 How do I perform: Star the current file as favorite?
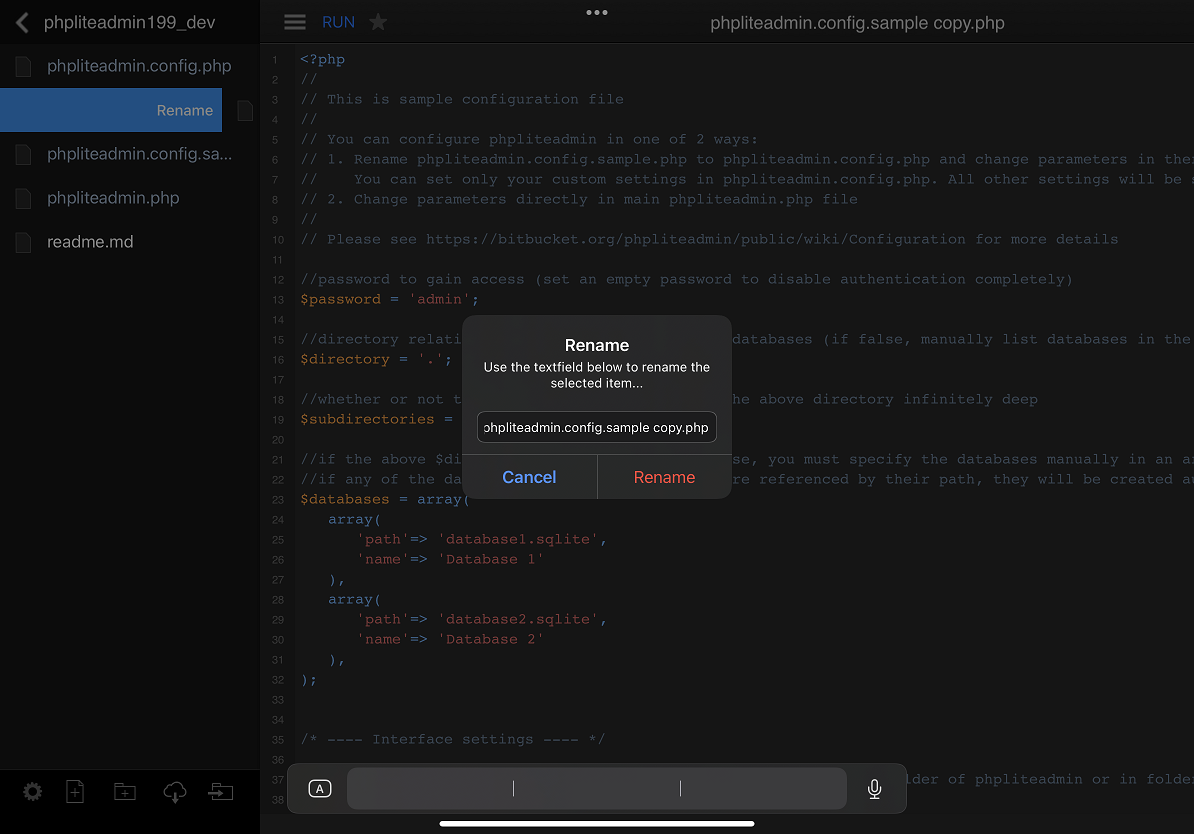[378, 22]
